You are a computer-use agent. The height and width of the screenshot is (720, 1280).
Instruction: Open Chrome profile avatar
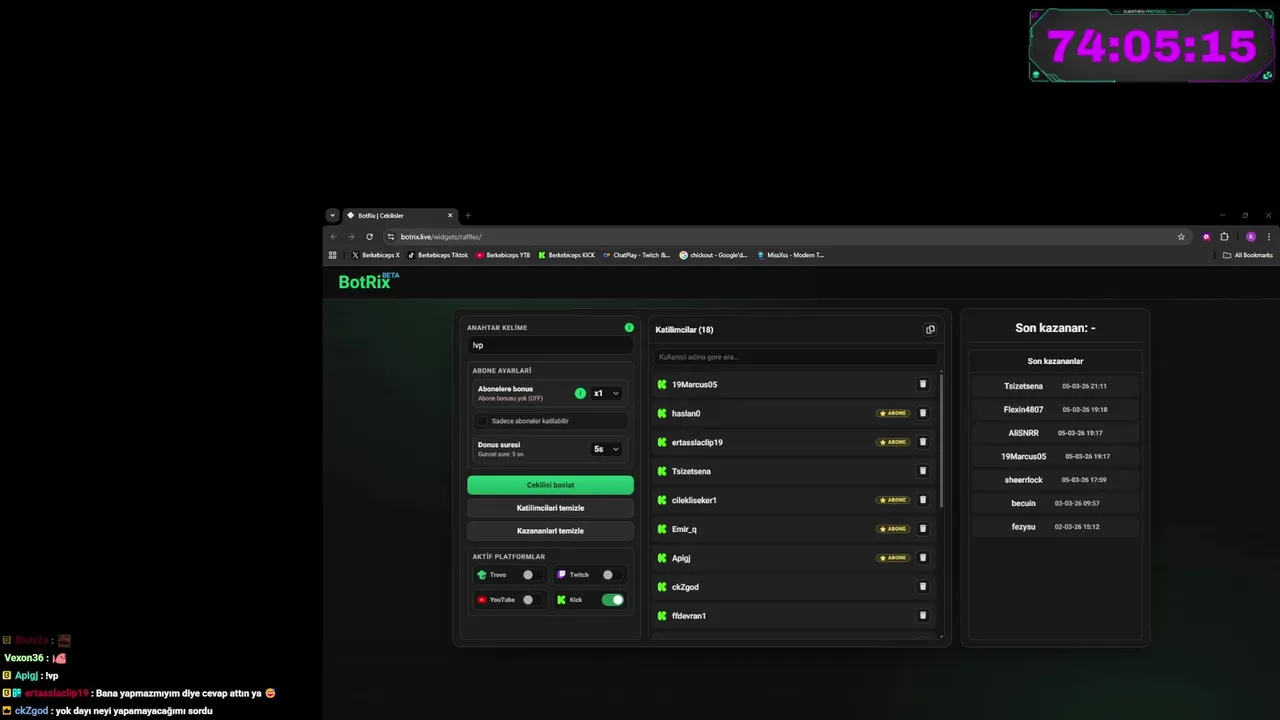click(1250, 237)
